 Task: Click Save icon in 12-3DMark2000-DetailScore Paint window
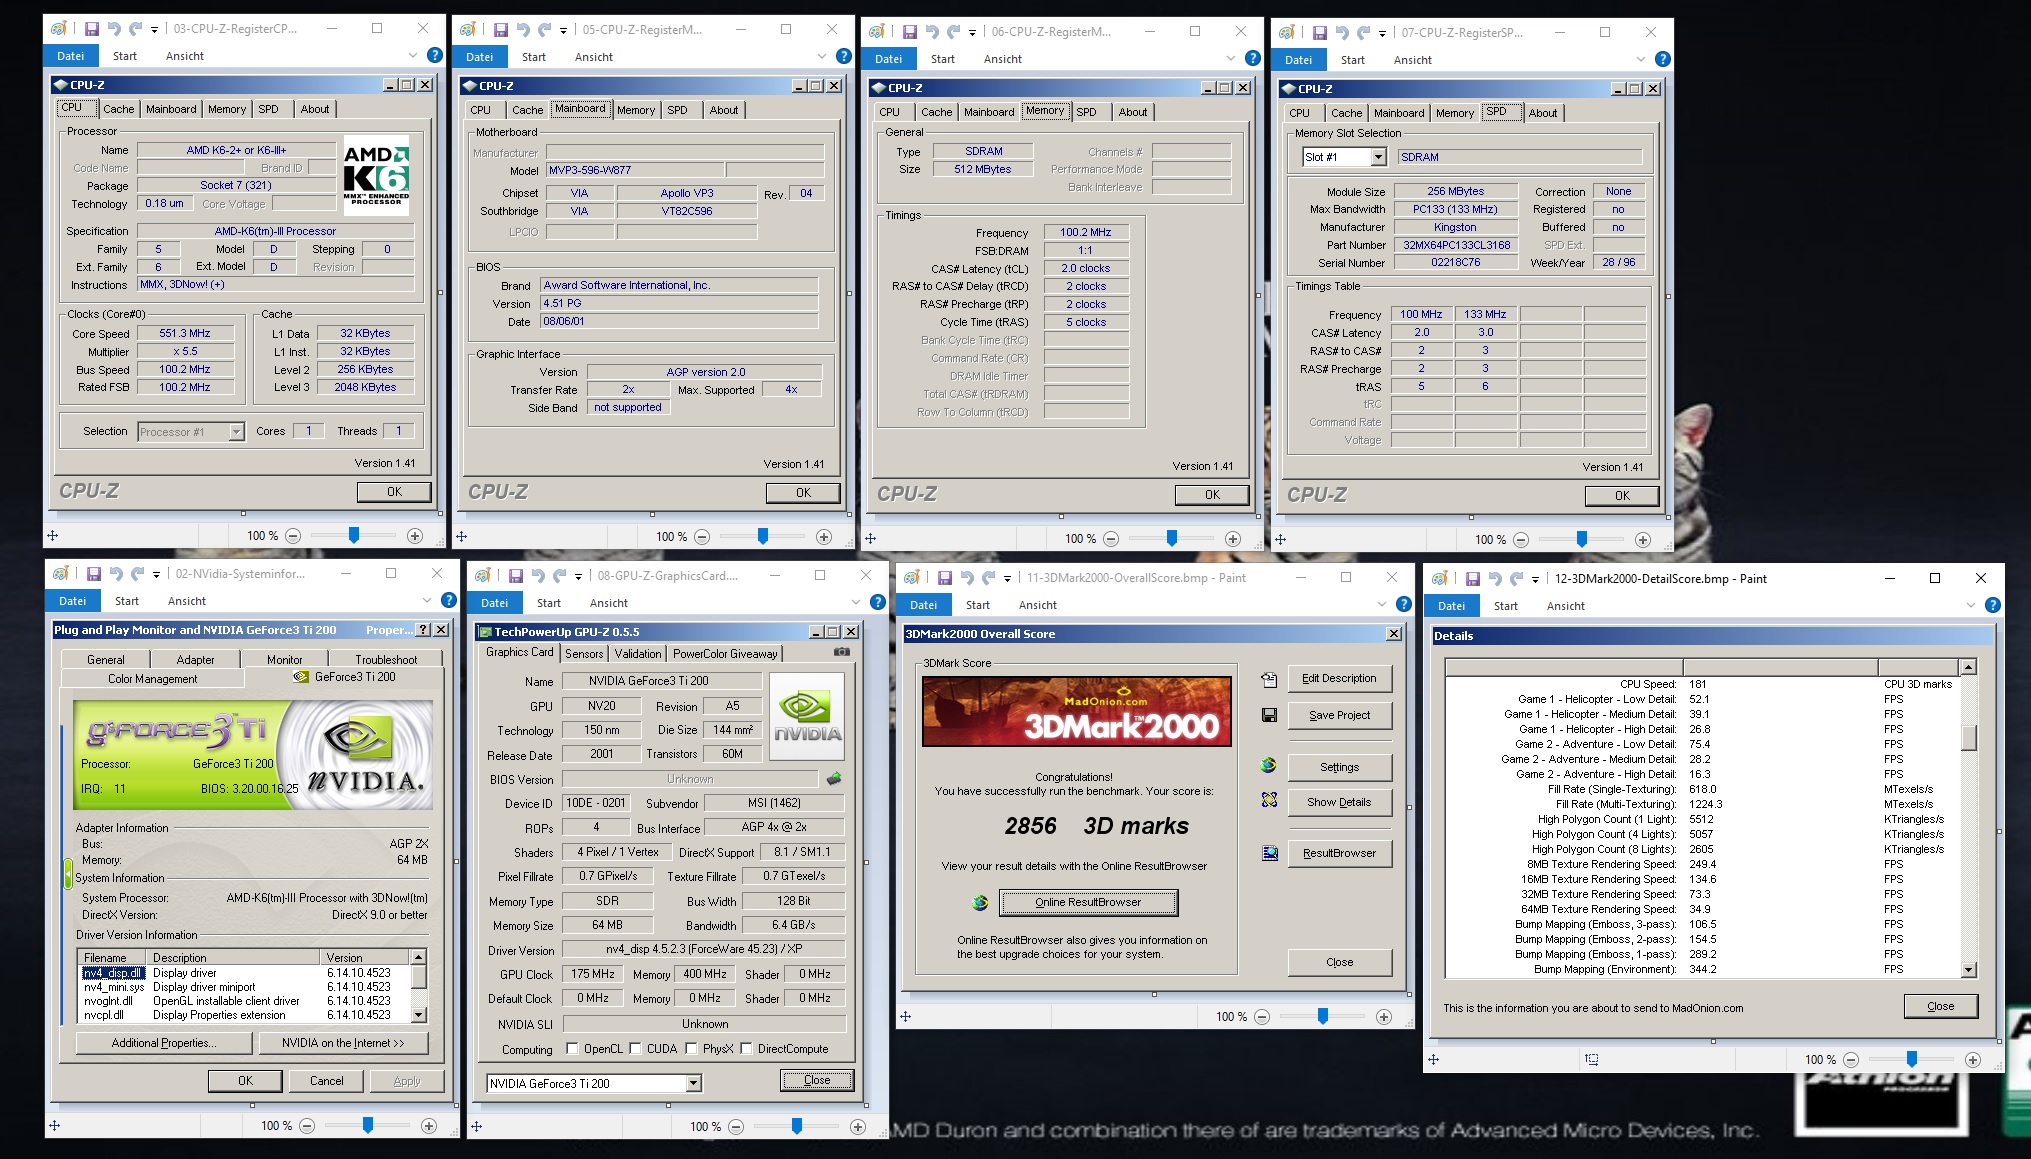point(1472,579)
